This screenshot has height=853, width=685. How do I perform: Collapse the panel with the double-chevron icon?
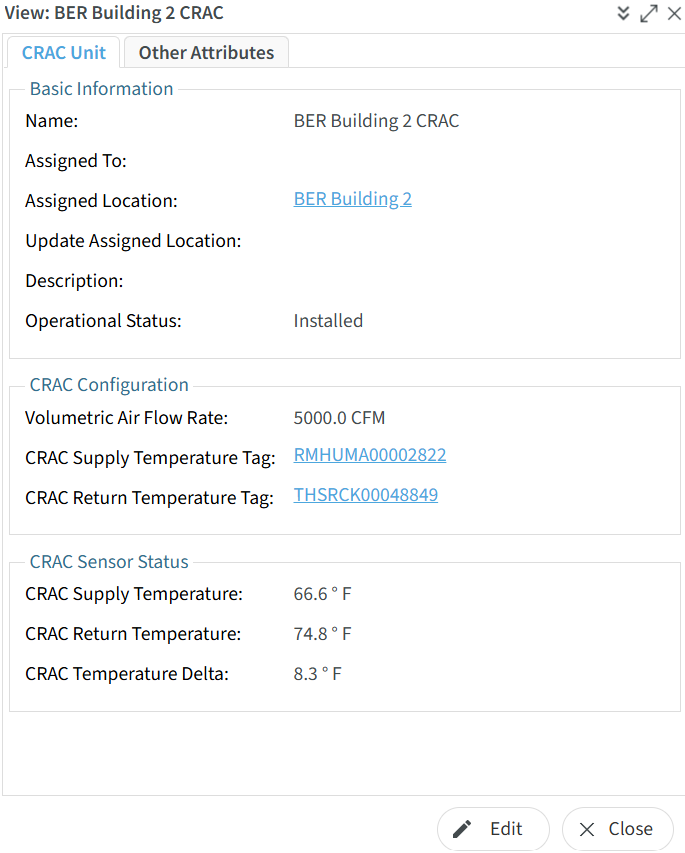coord(623,13)
